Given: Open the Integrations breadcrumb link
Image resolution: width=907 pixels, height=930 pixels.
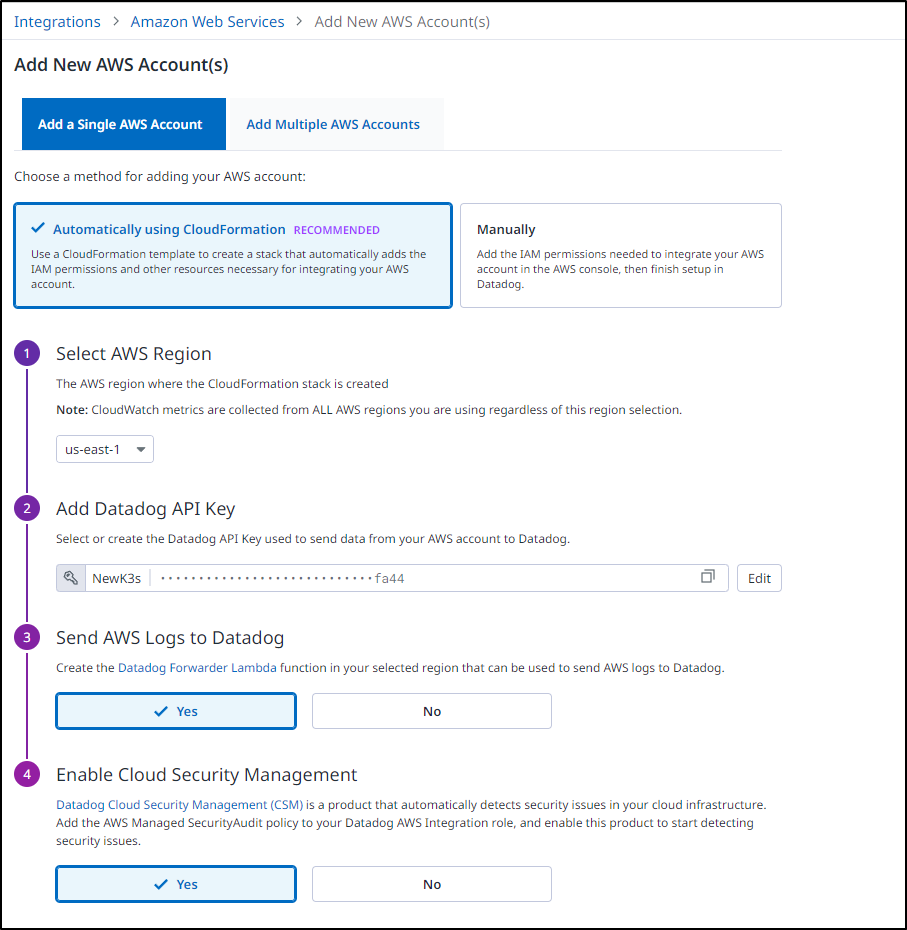Looking at the screenshot, I should [58, 22].
